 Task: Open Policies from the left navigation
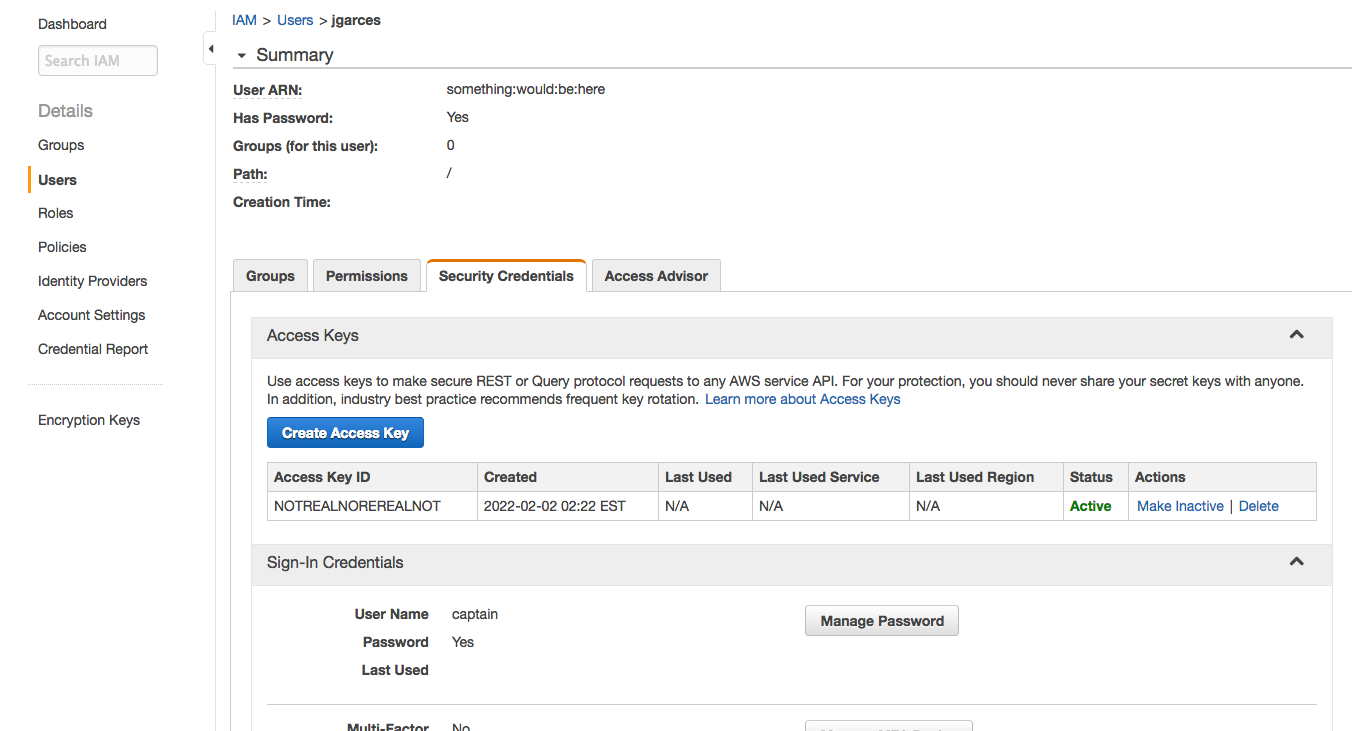pyautogui.click(x=62, y=247)
